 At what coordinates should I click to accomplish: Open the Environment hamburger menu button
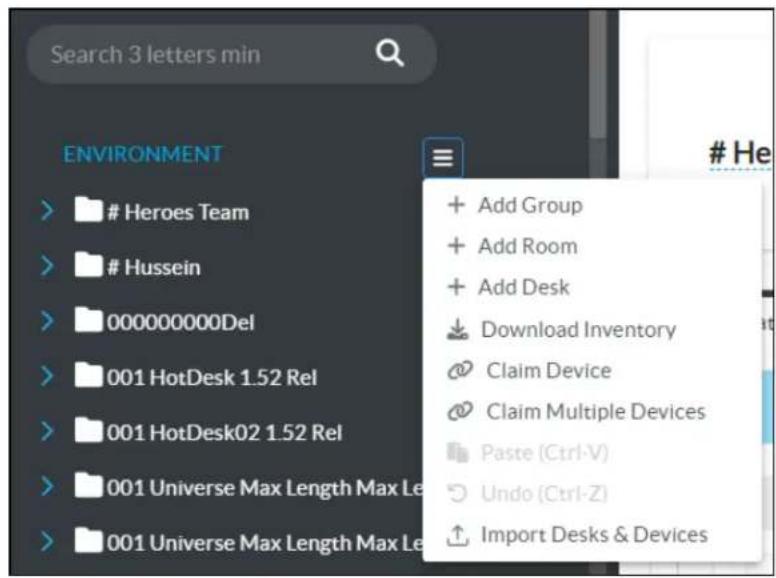pyautogui.click(x=443, y=157)
